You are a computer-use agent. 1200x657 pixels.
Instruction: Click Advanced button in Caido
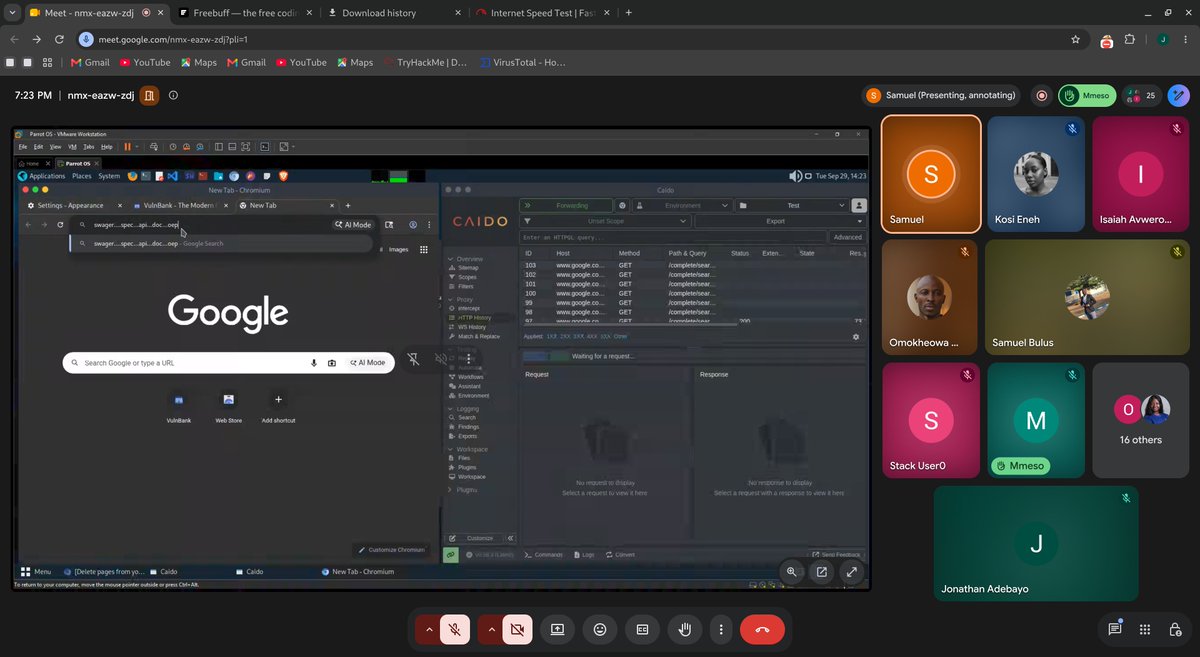847,237
